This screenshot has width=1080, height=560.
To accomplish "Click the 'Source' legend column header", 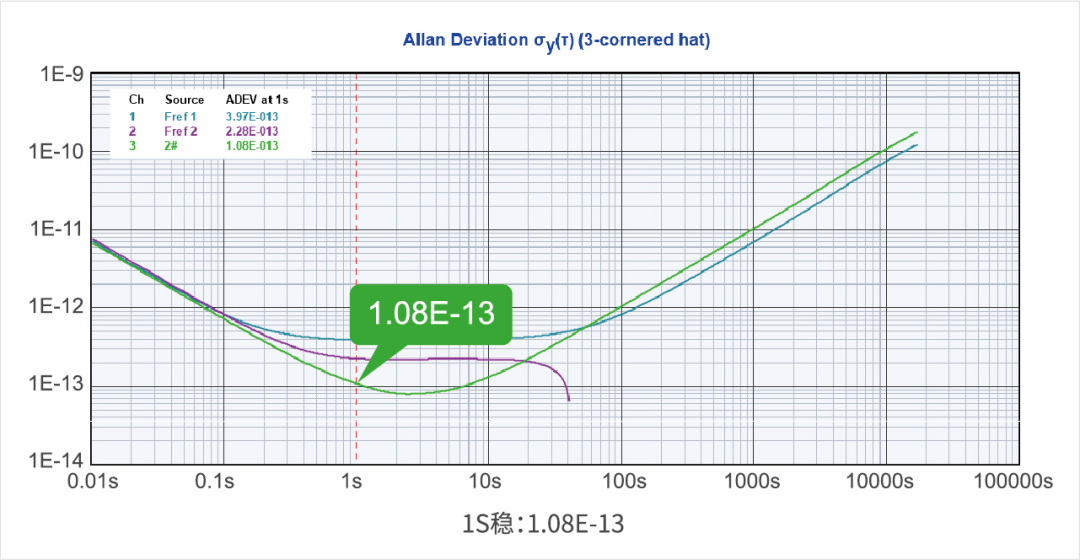I will pyautogui.click(x=184, y=100).
